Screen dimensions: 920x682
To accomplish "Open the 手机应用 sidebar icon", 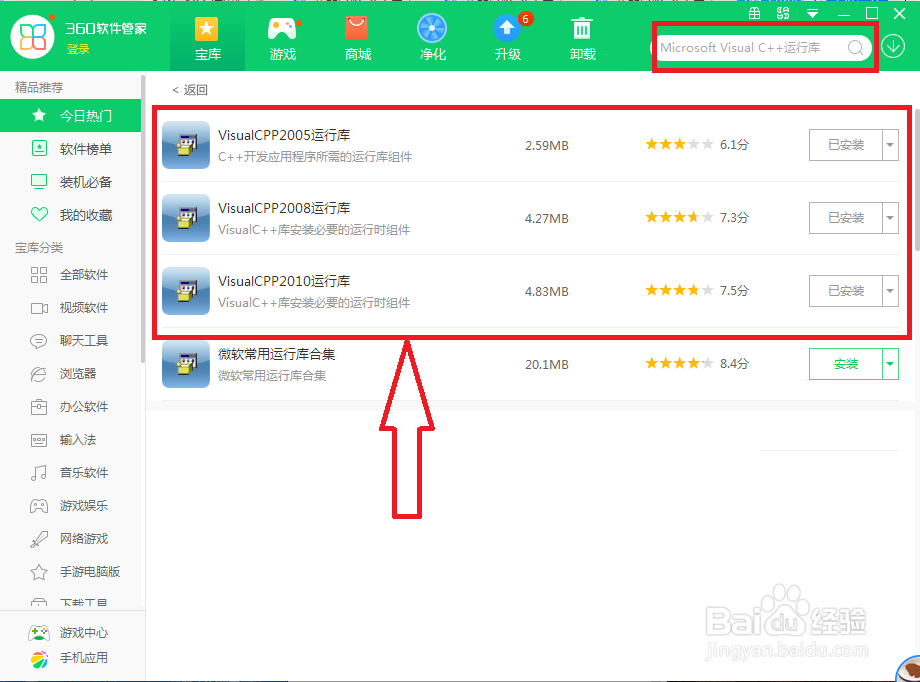I will click(37, 658).
